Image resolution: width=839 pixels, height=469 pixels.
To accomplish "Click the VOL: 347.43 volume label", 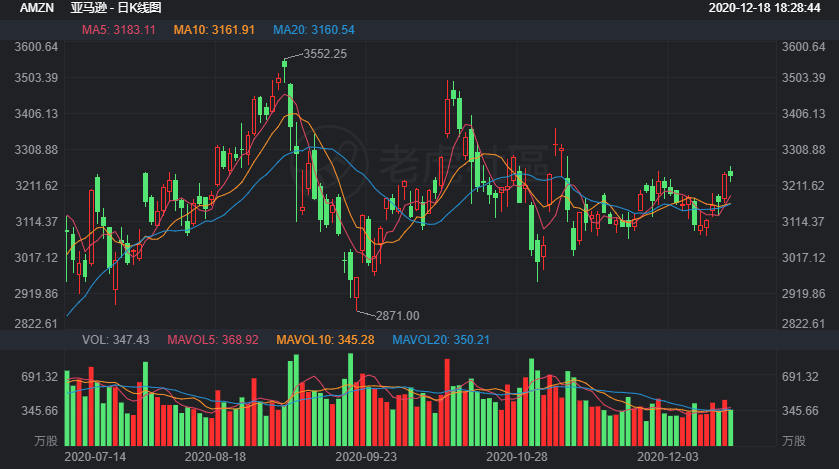I will point(116,340).
